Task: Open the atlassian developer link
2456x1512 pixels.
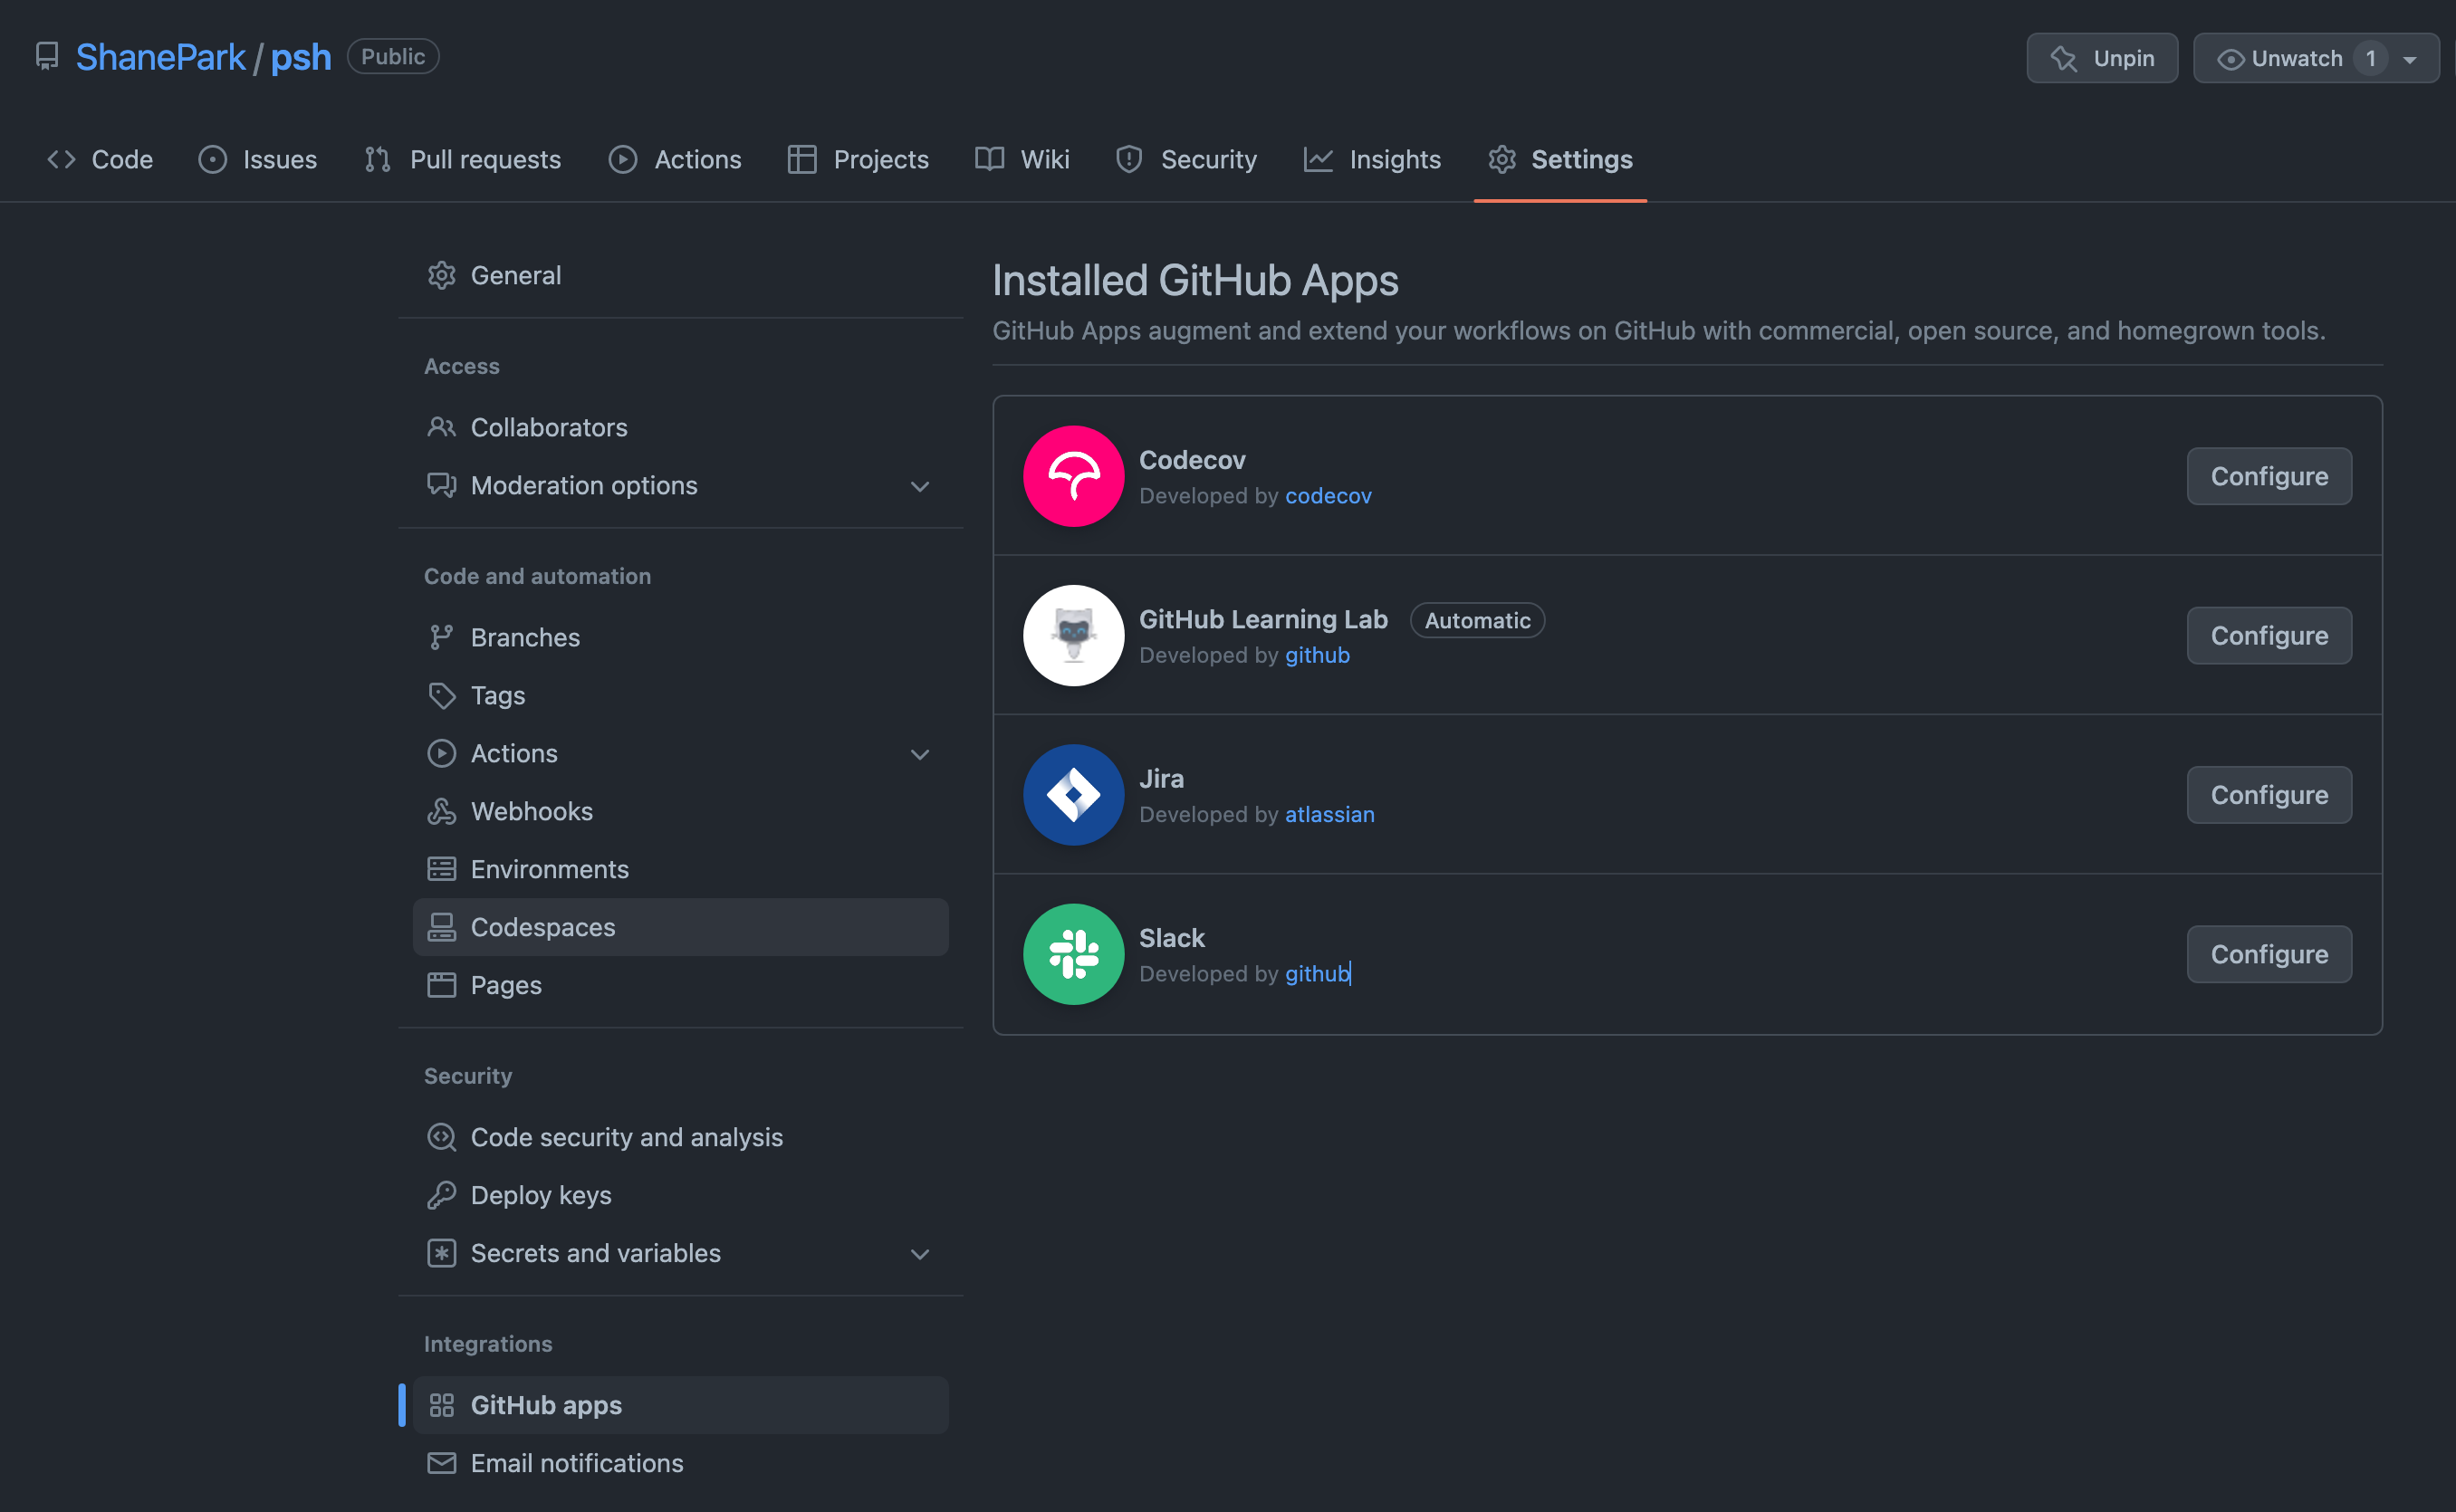Action: coord(1329,814)
